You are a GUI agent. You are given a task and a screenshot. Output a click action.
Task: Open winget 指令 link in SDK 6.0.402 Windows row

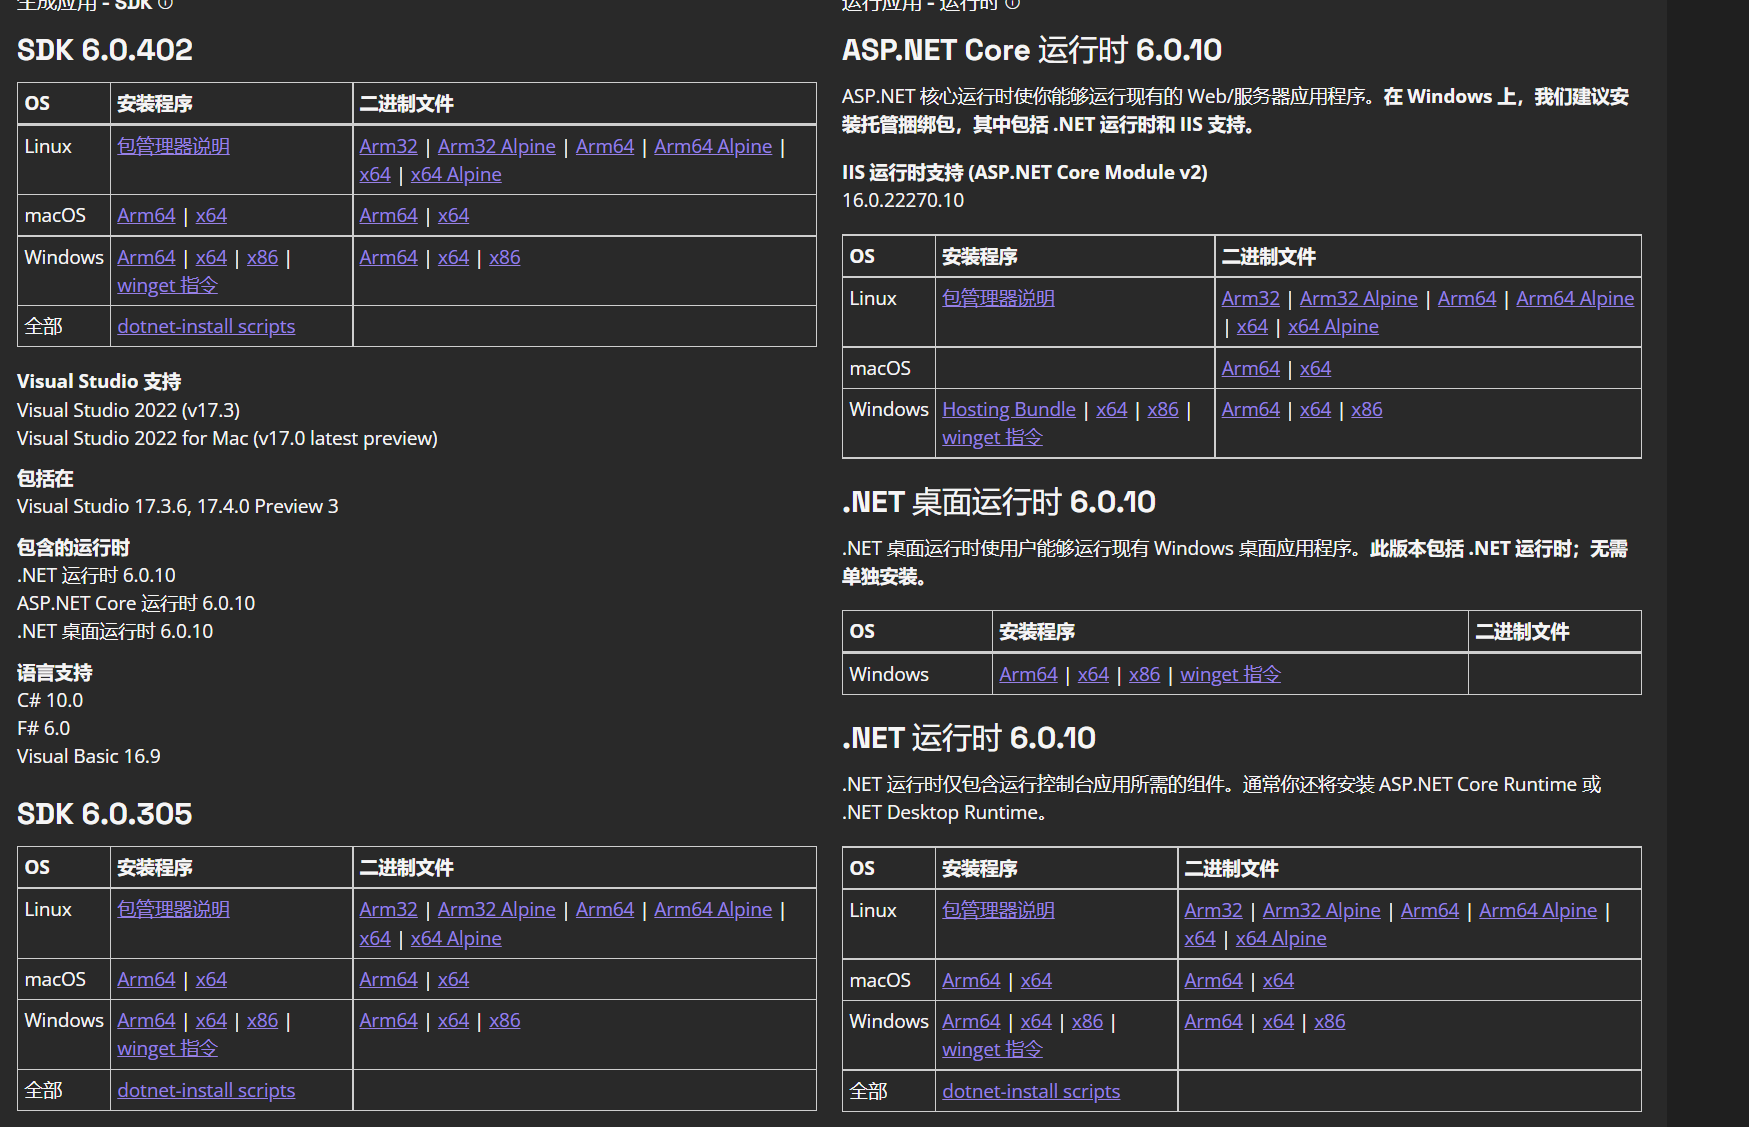pyautogui.click(x=167, y=285)
